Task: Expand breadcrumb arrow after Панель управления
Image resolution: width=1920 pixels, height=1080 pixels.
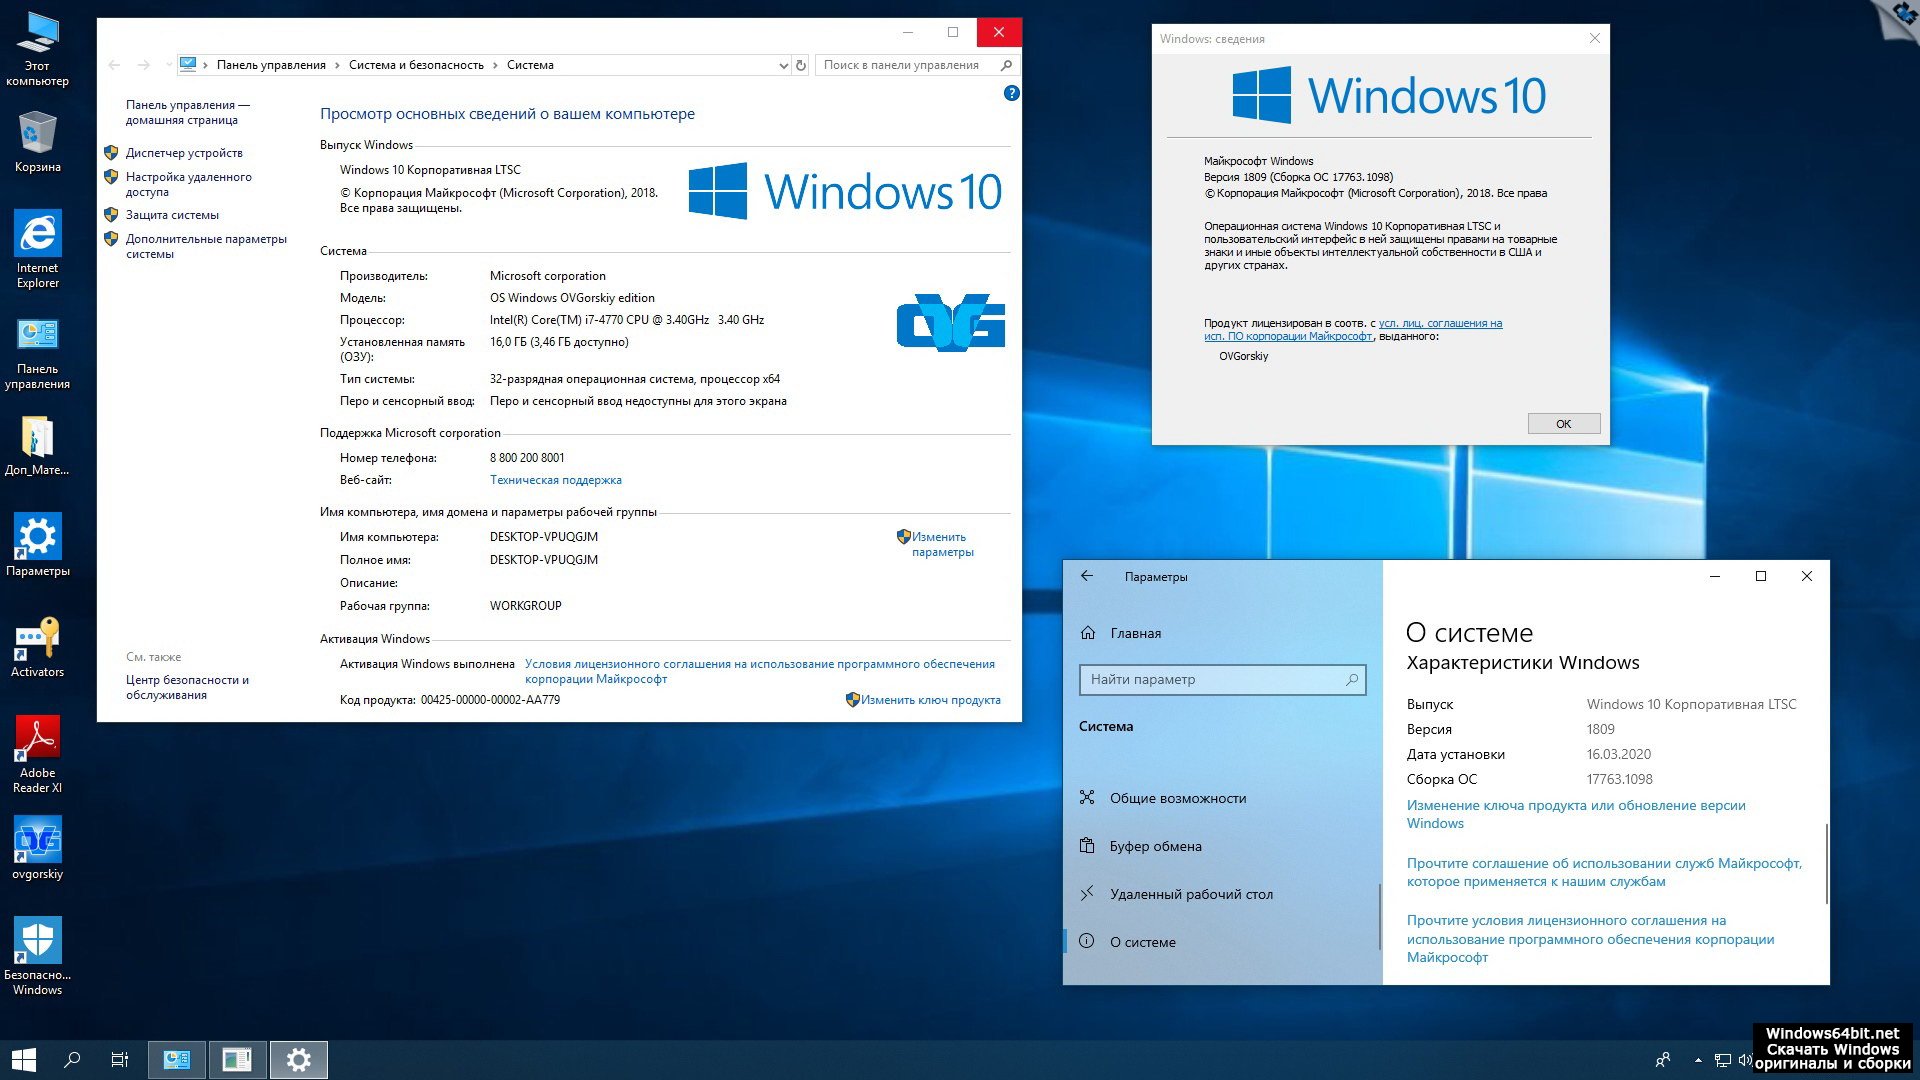Action: pyautogui.click(x=337, y=65)
